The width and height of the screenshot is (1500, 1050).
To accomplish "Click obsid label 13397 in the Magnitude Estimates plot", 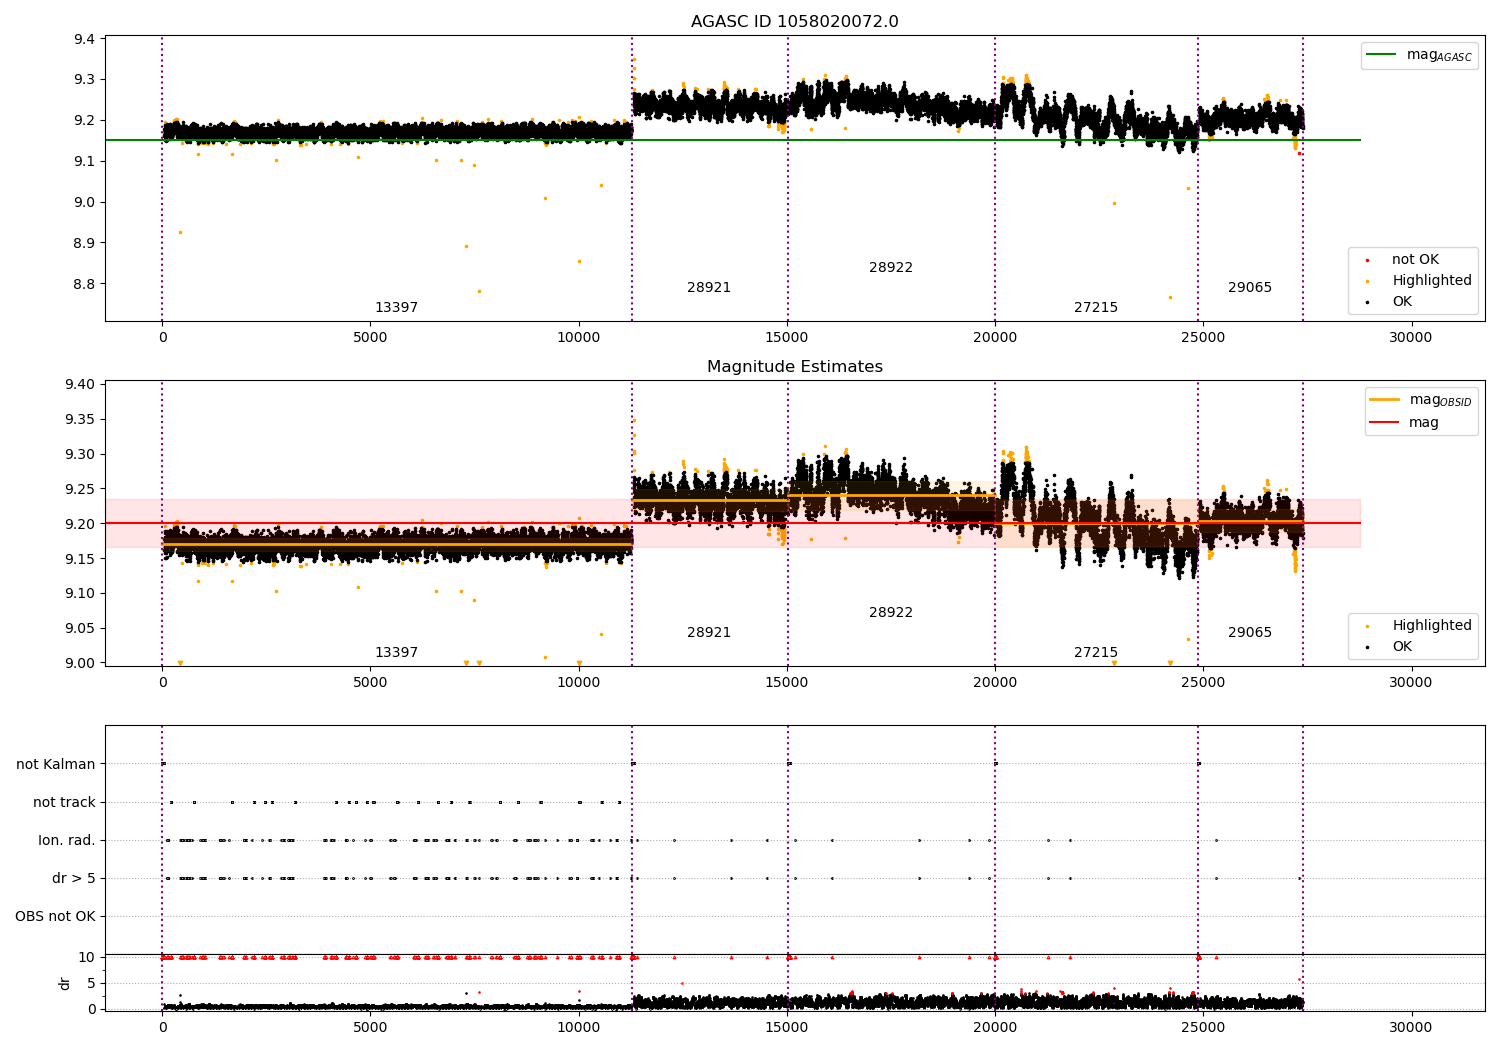I will (396, 653).
